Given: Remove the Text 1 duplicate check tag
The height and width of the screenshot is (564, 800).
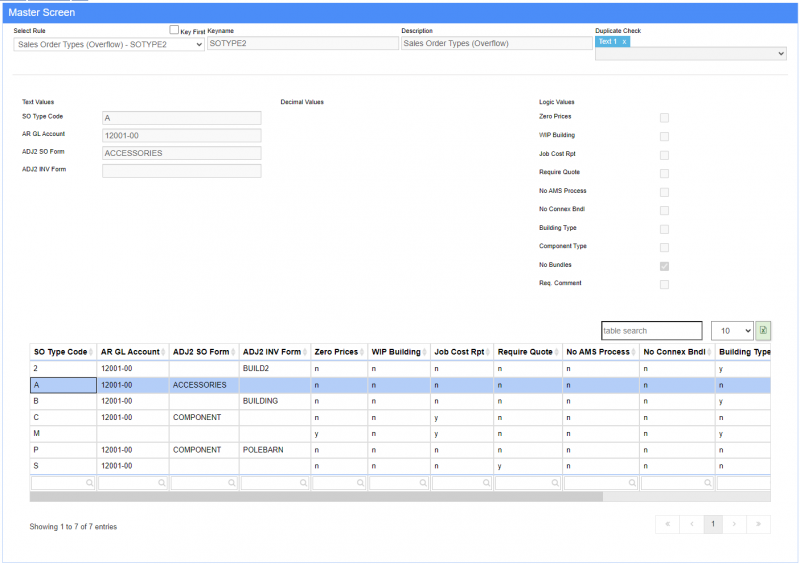Looking at the screenshot, I should [x=624, y=42].
